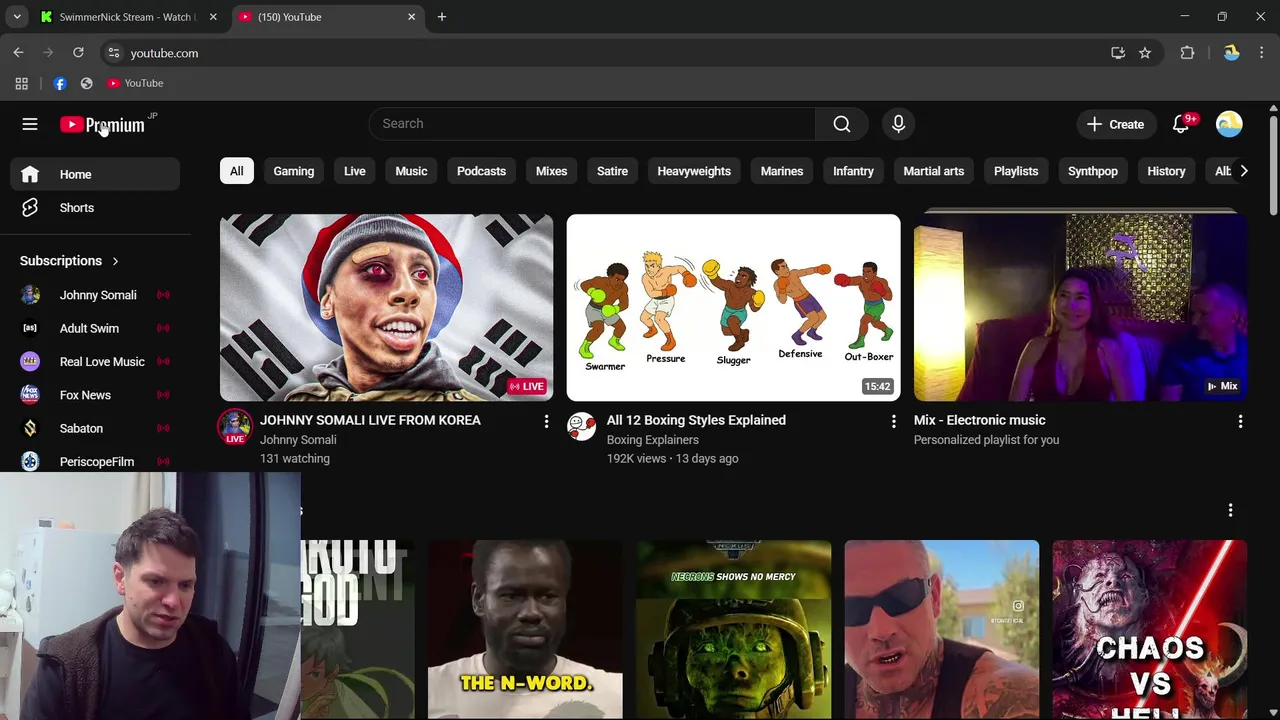Screen dimensions: 1280x720
Task: Click the install app icon in address bar
Action: 1118,53
